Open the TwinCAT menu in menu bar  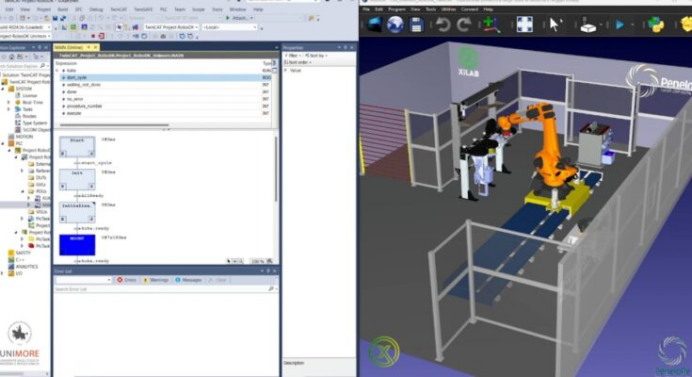[x=118, y=9]
